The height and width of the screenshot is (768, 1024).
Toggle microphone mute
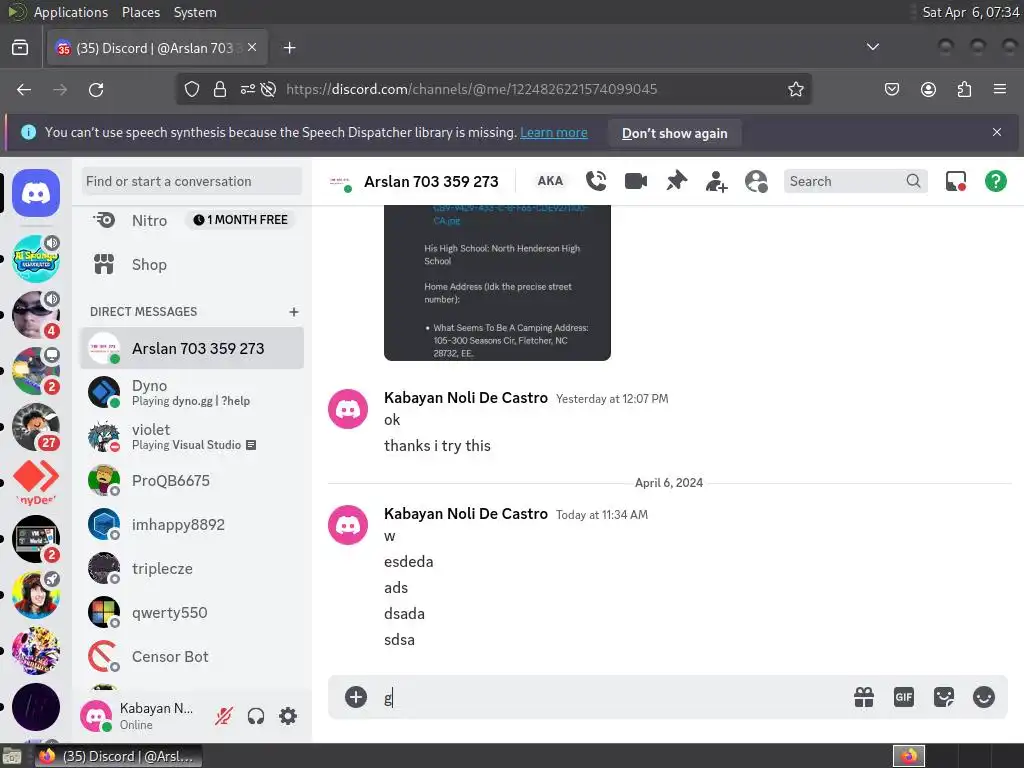click(223, 716)
